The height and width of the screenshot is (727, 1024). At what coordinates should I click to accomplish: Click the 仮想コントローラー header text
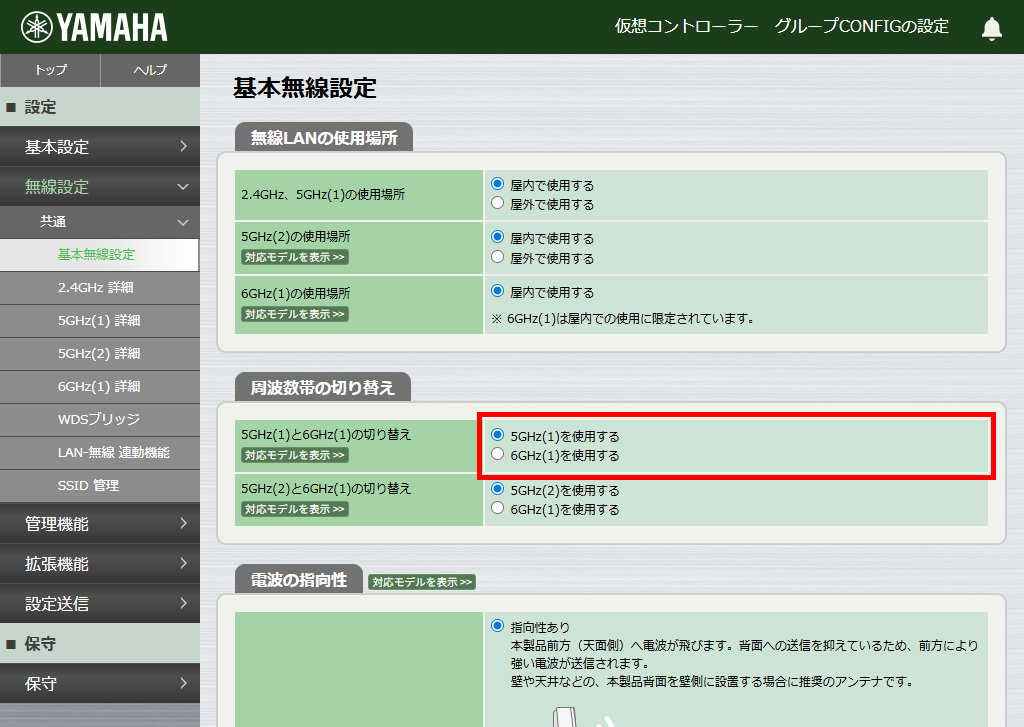pyautogui.click(x=686, y=27)
